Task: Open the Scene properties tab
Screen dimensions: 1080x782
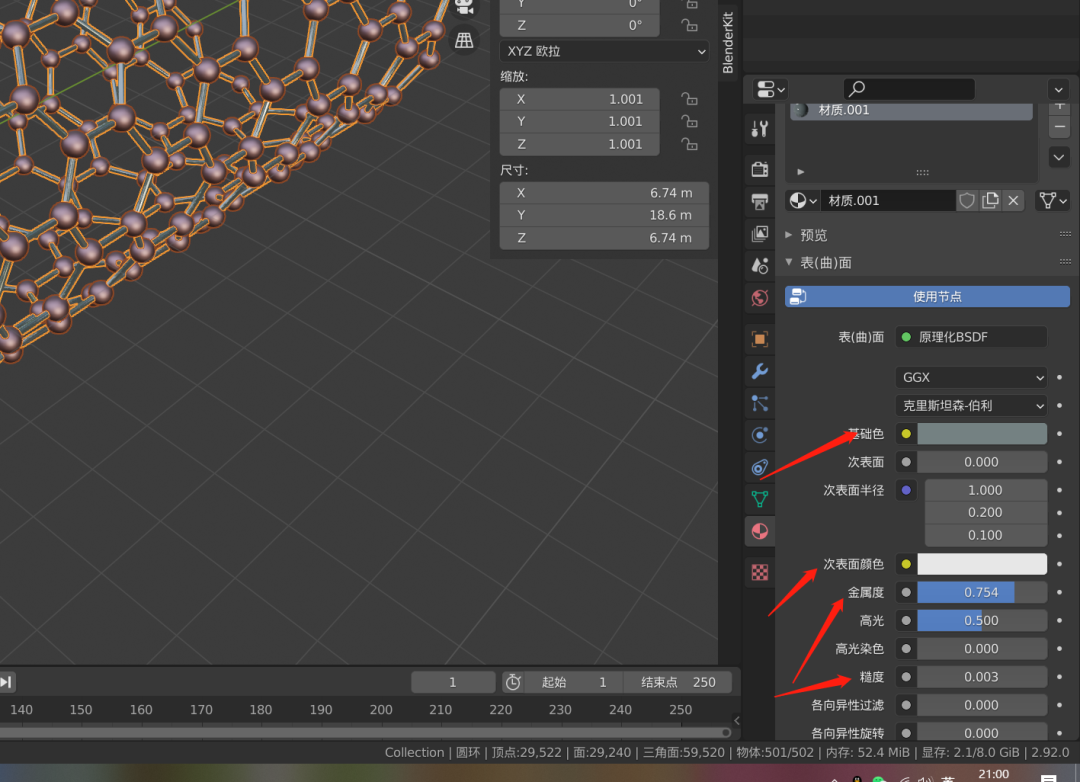Action: (x=760, y=265)
